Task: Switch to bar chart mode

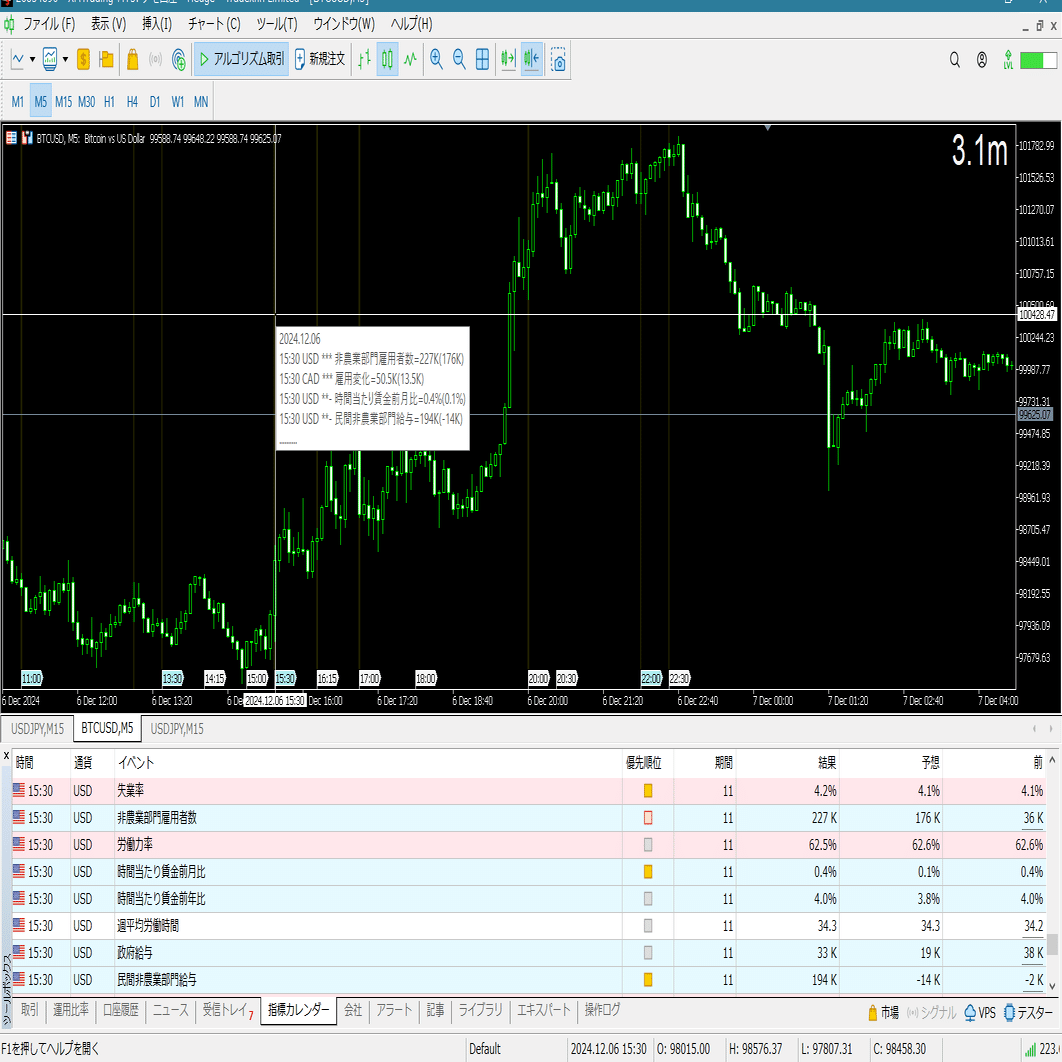Action: point(364,60)
